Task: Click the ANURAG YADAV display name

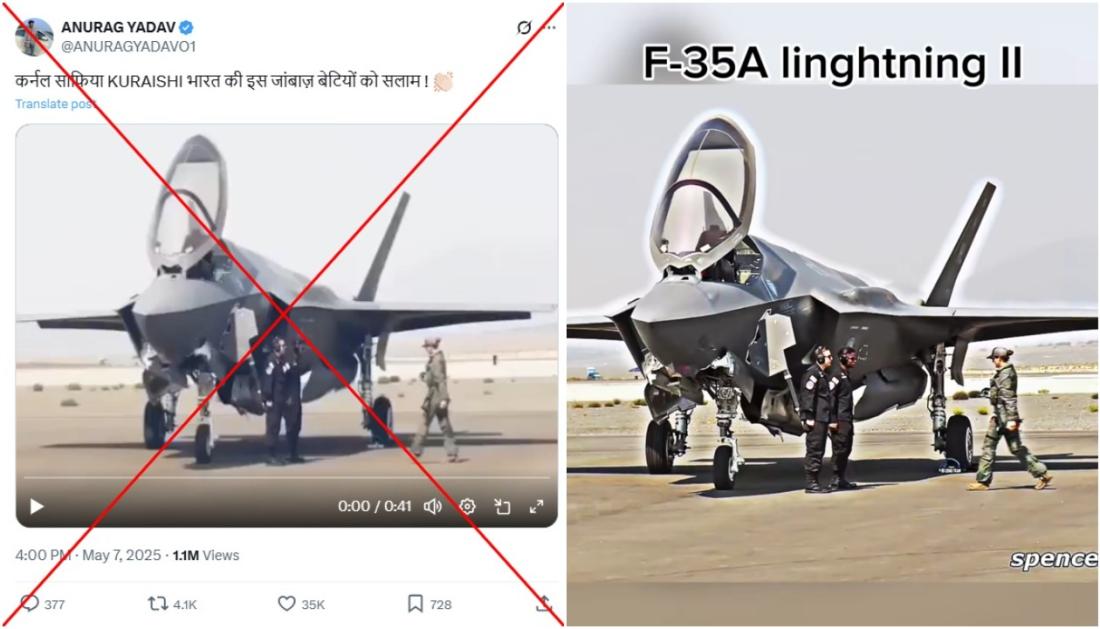Action: [118, 27]
